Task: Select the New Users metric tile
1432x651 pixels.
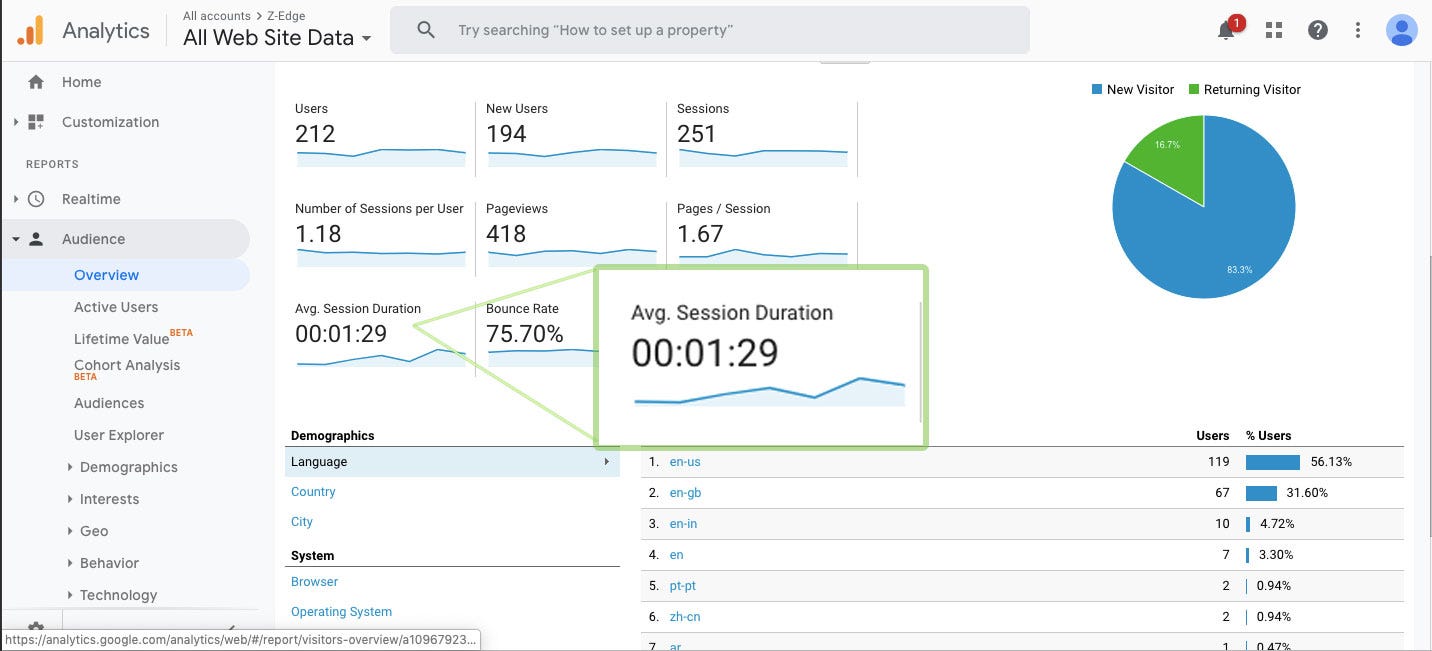Action: [x=571, y=138]
